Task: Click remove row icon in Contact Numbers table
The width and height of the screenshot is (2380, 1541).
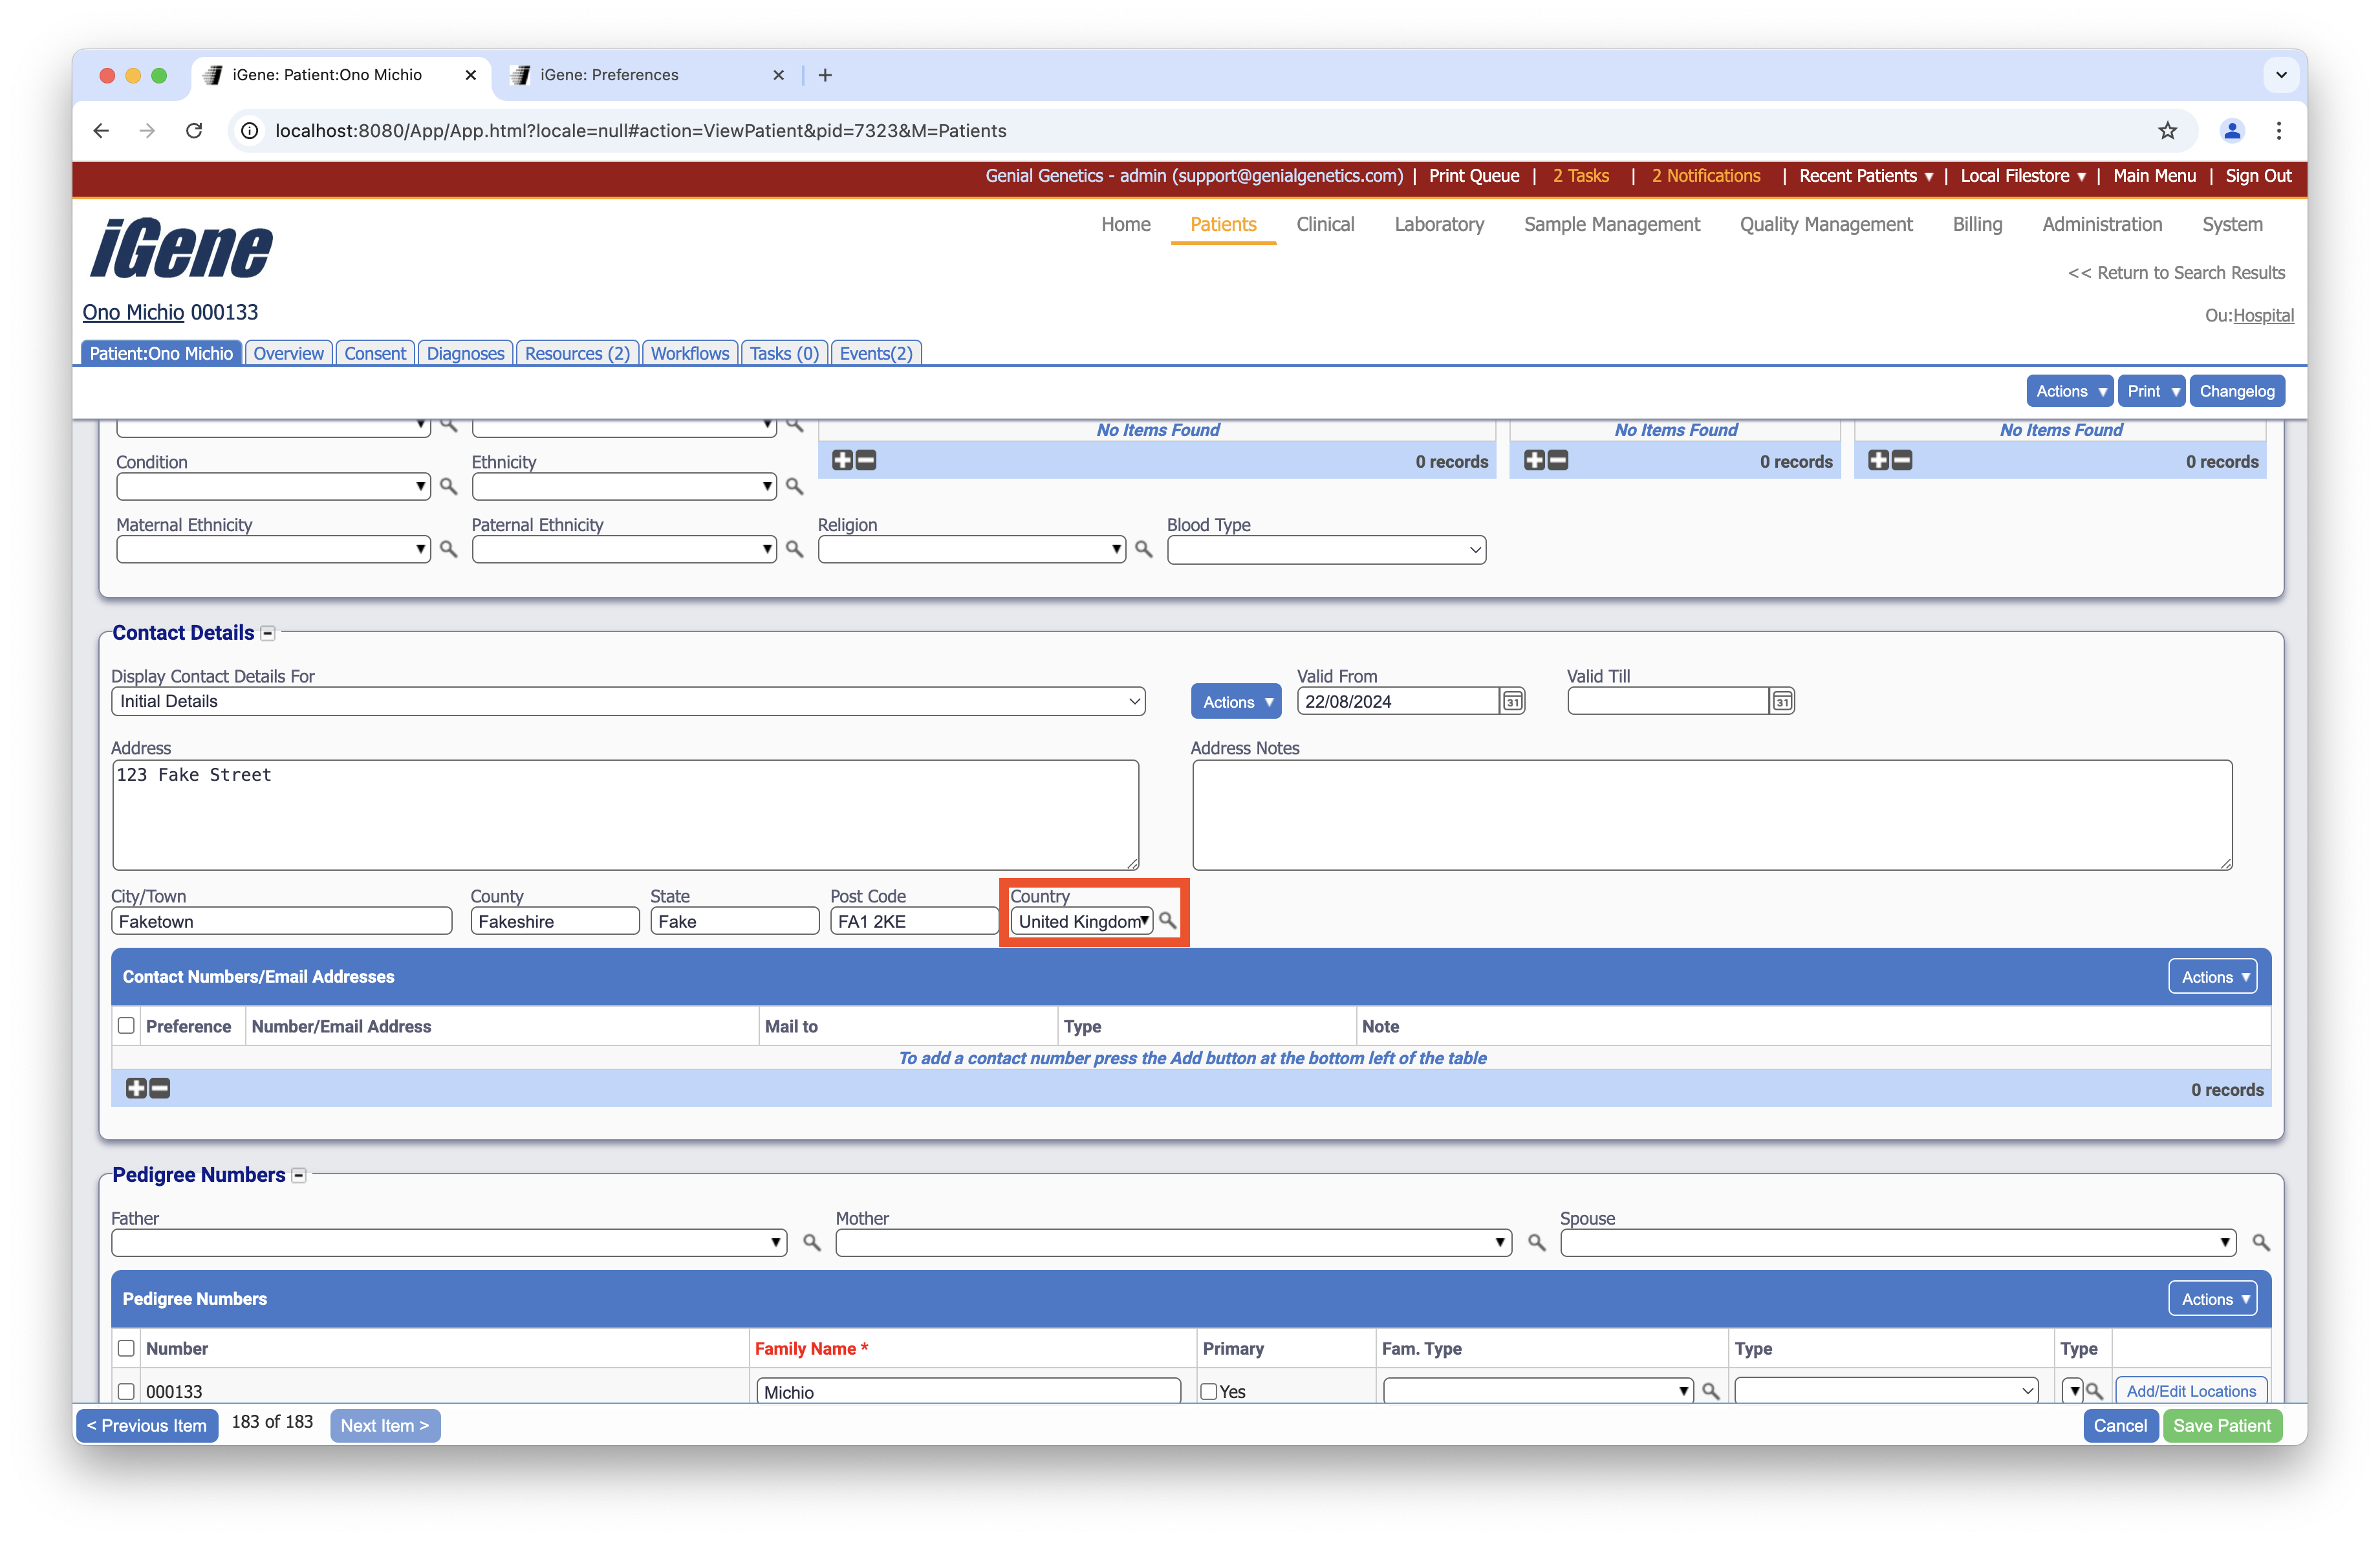Action: pos(160,1088)
